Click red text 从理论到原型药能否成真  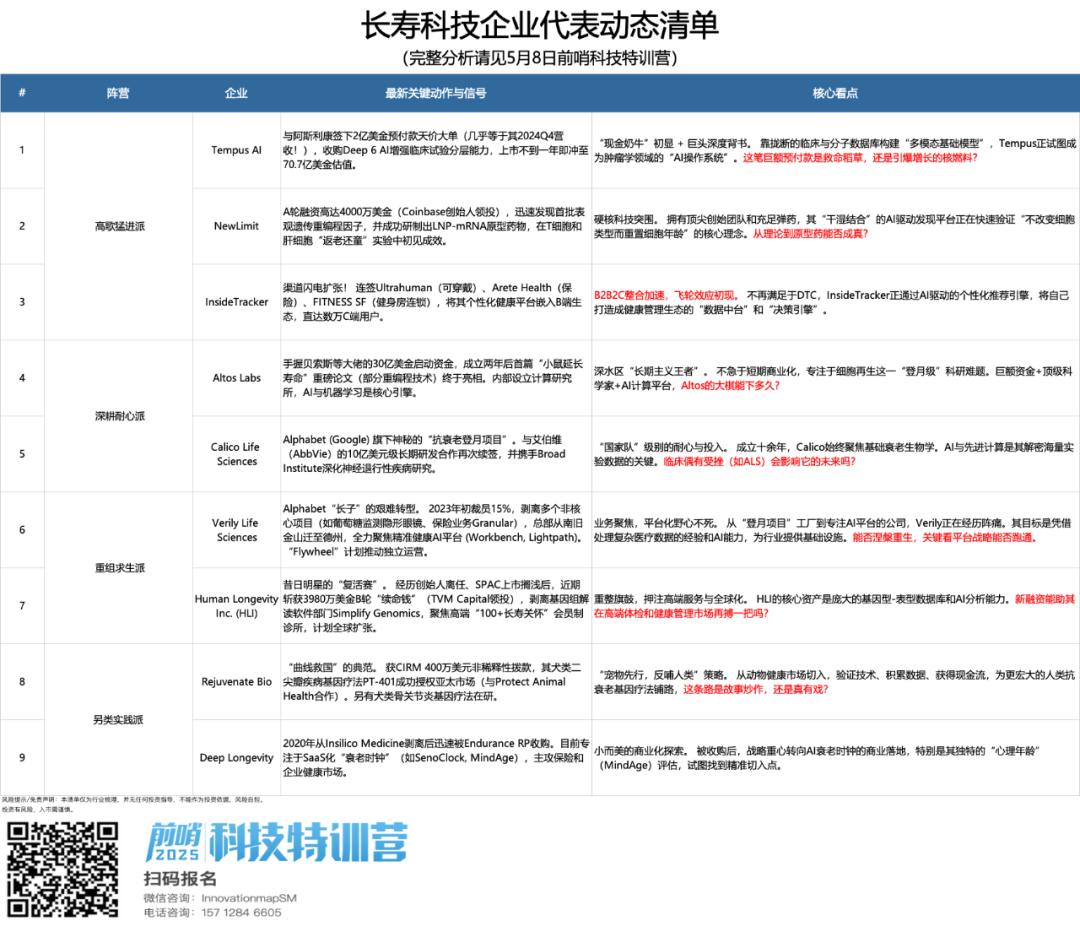pos(810,234)
